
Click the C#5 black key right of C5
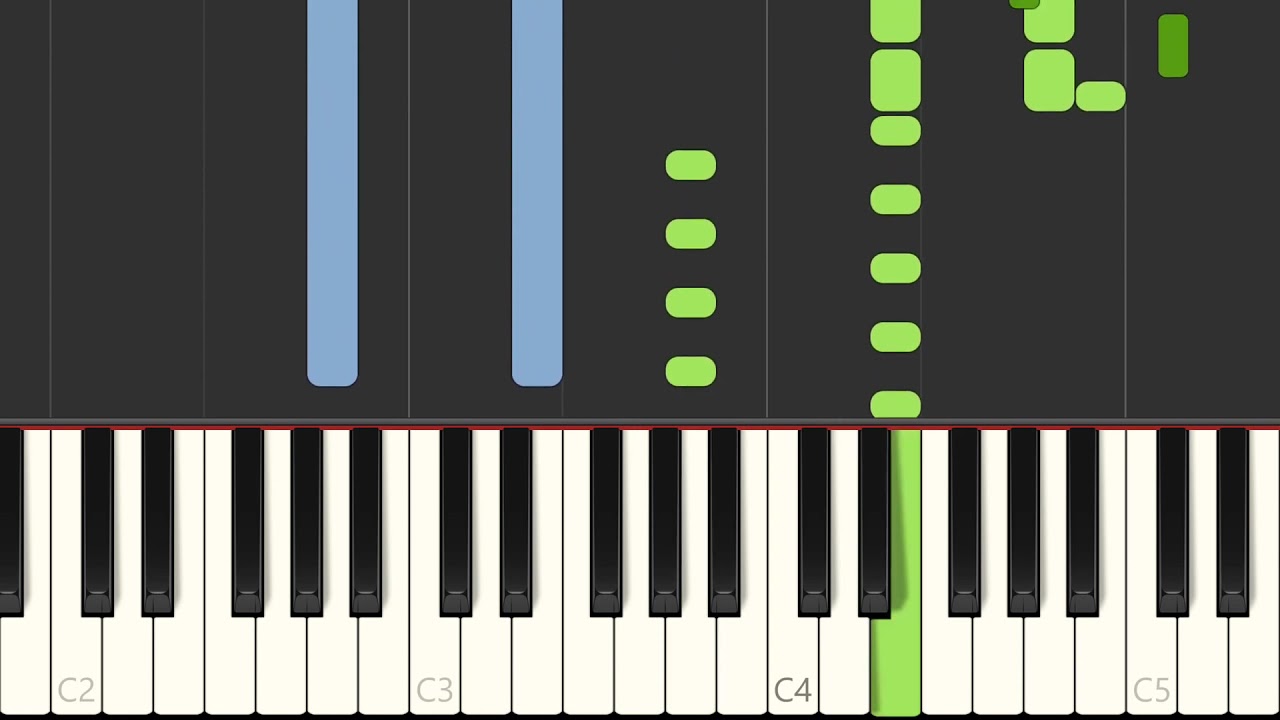tap(1172, 520)
